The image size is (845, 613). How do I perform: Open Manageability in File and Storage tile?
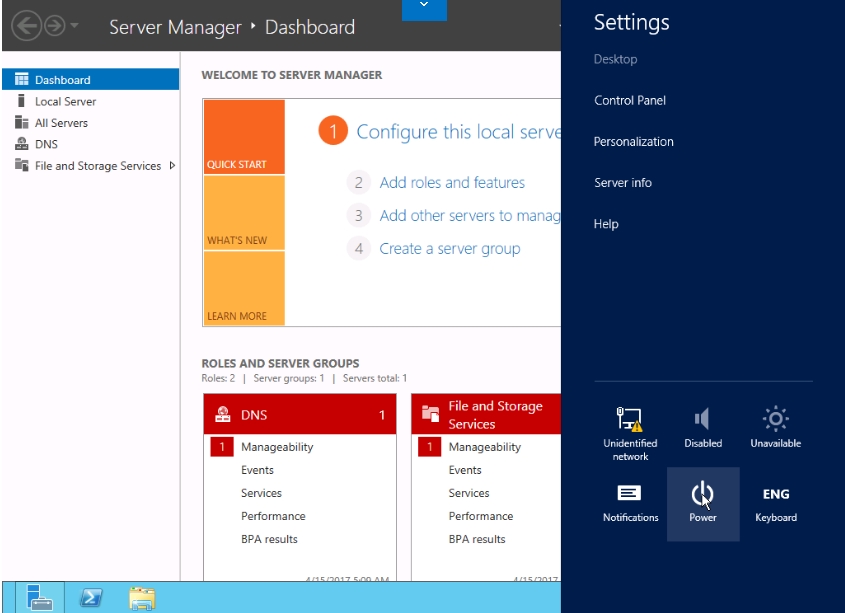[484, 447]
